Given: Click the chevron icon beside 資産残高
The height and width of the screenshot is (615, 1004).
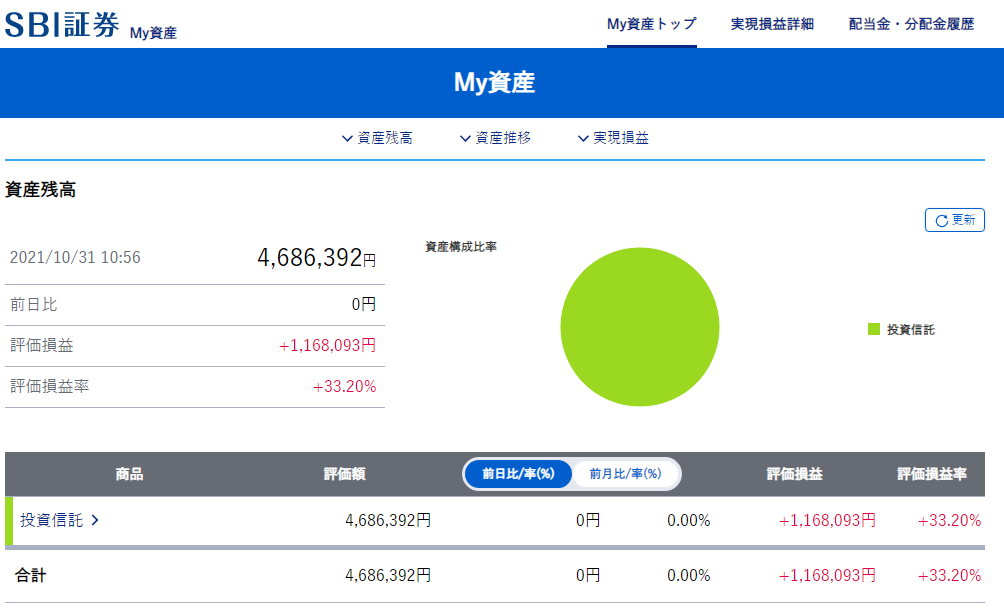Looking at the screenshot, I should click(347, 139).
